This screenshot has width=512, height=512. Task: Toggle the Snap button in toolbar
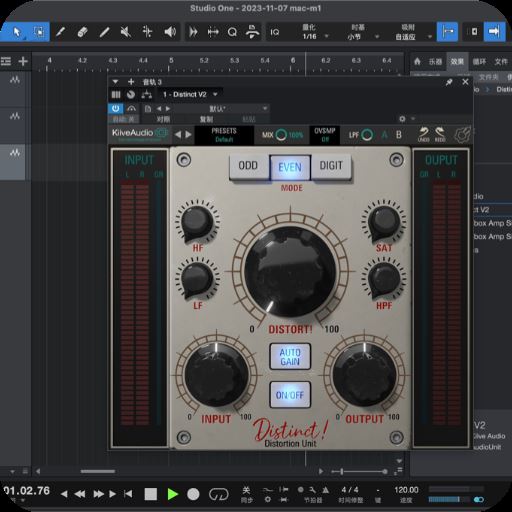tap(447, 32)
